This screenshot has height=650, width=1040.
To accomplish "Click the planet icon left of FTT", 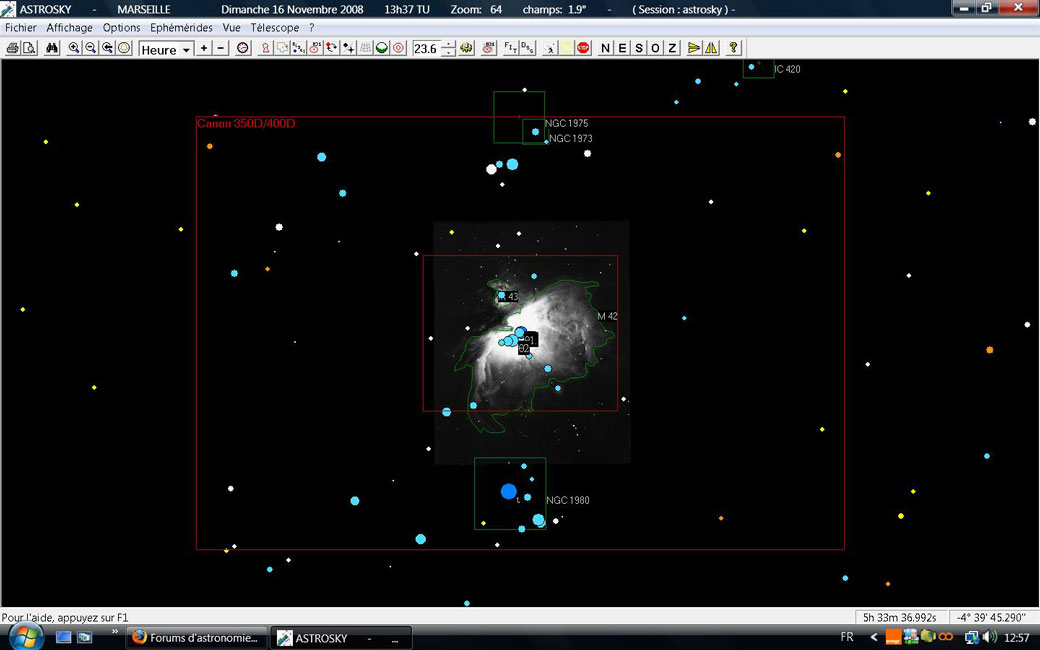I will click(489, 48).
